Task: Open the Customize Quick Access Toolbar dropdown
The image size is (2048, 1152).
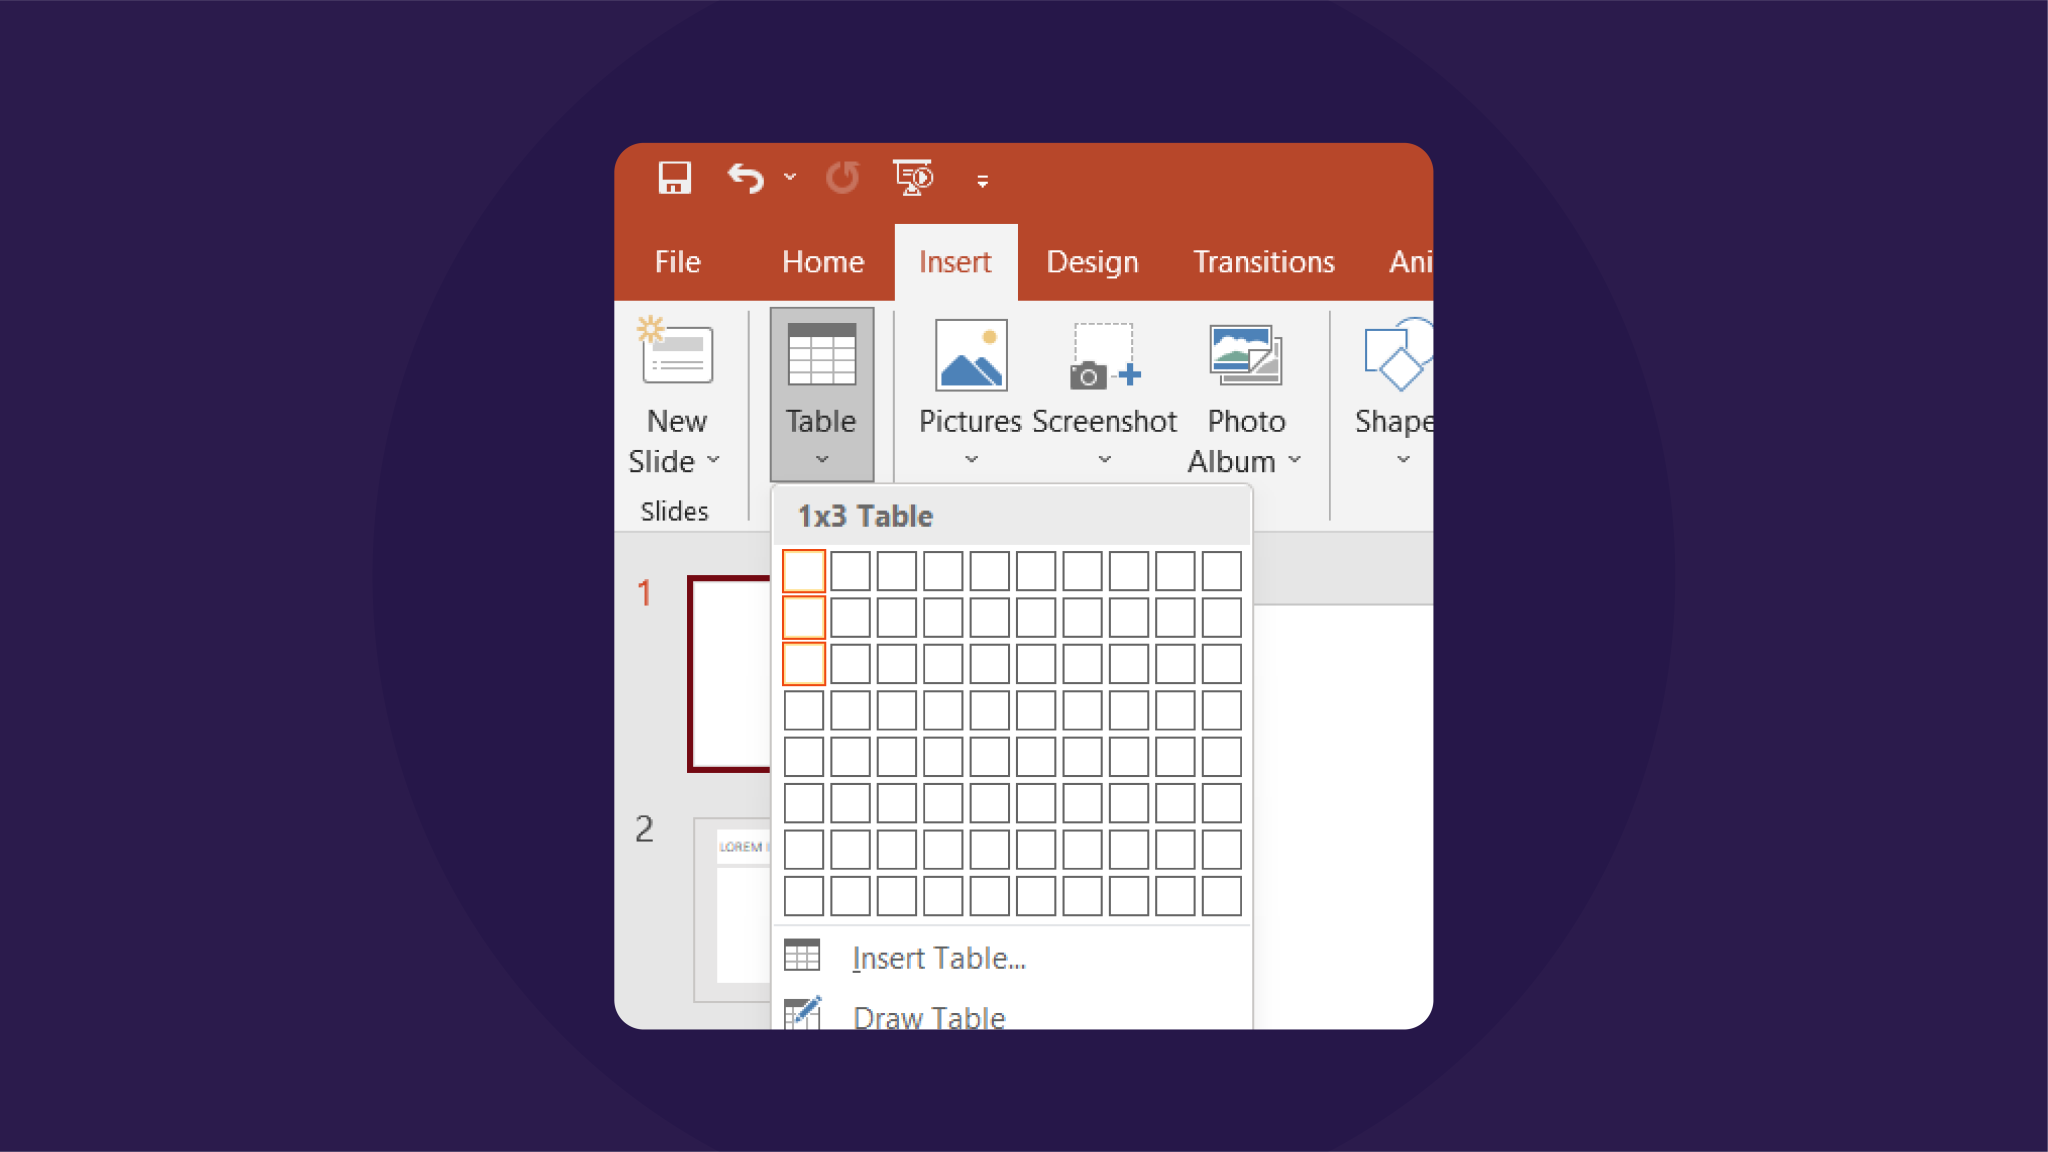Action: [982, 180]
